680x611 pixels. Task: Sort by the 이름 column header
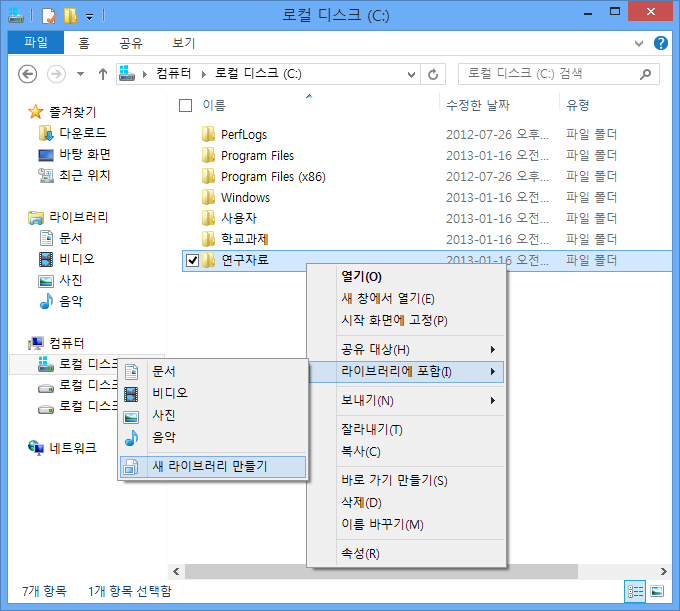pyautogui.click(x=214, y=105)
